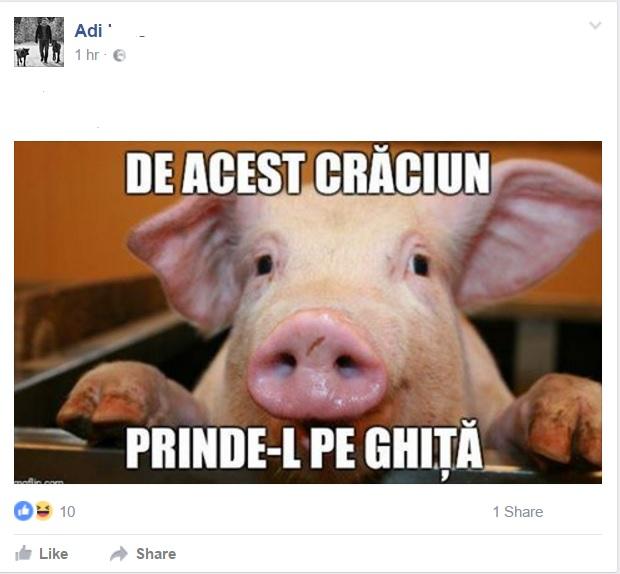Click the public globe privacy icon
Screen dimensions: 620x574
tap(119, 55)
